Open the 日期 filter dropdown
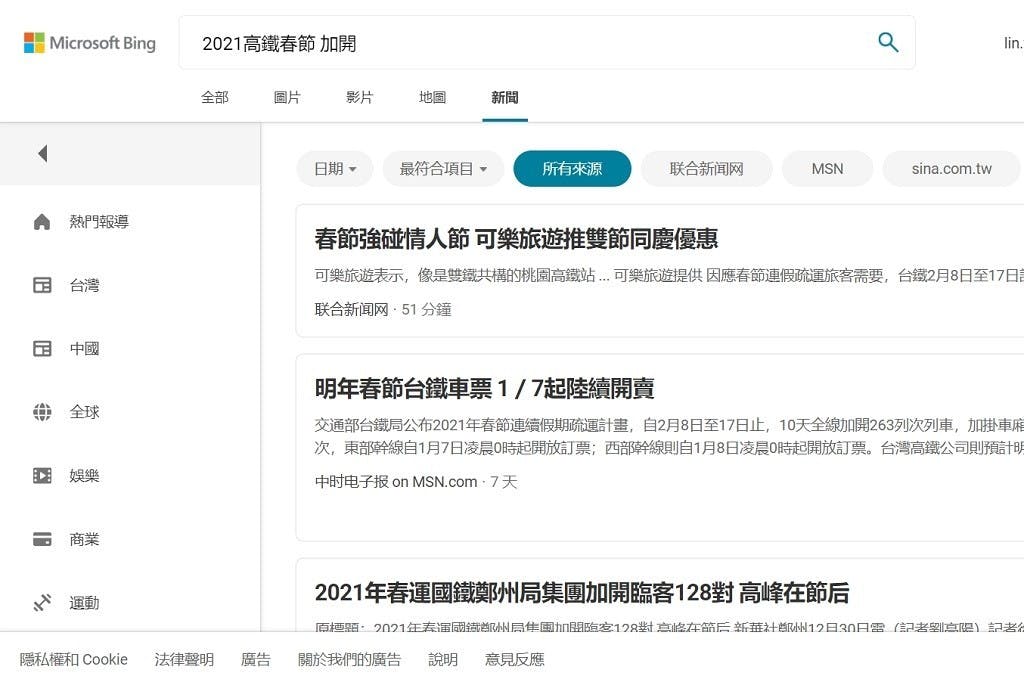Image resolution: width=1024 pixels, height=679 pixels. [335, 169]
